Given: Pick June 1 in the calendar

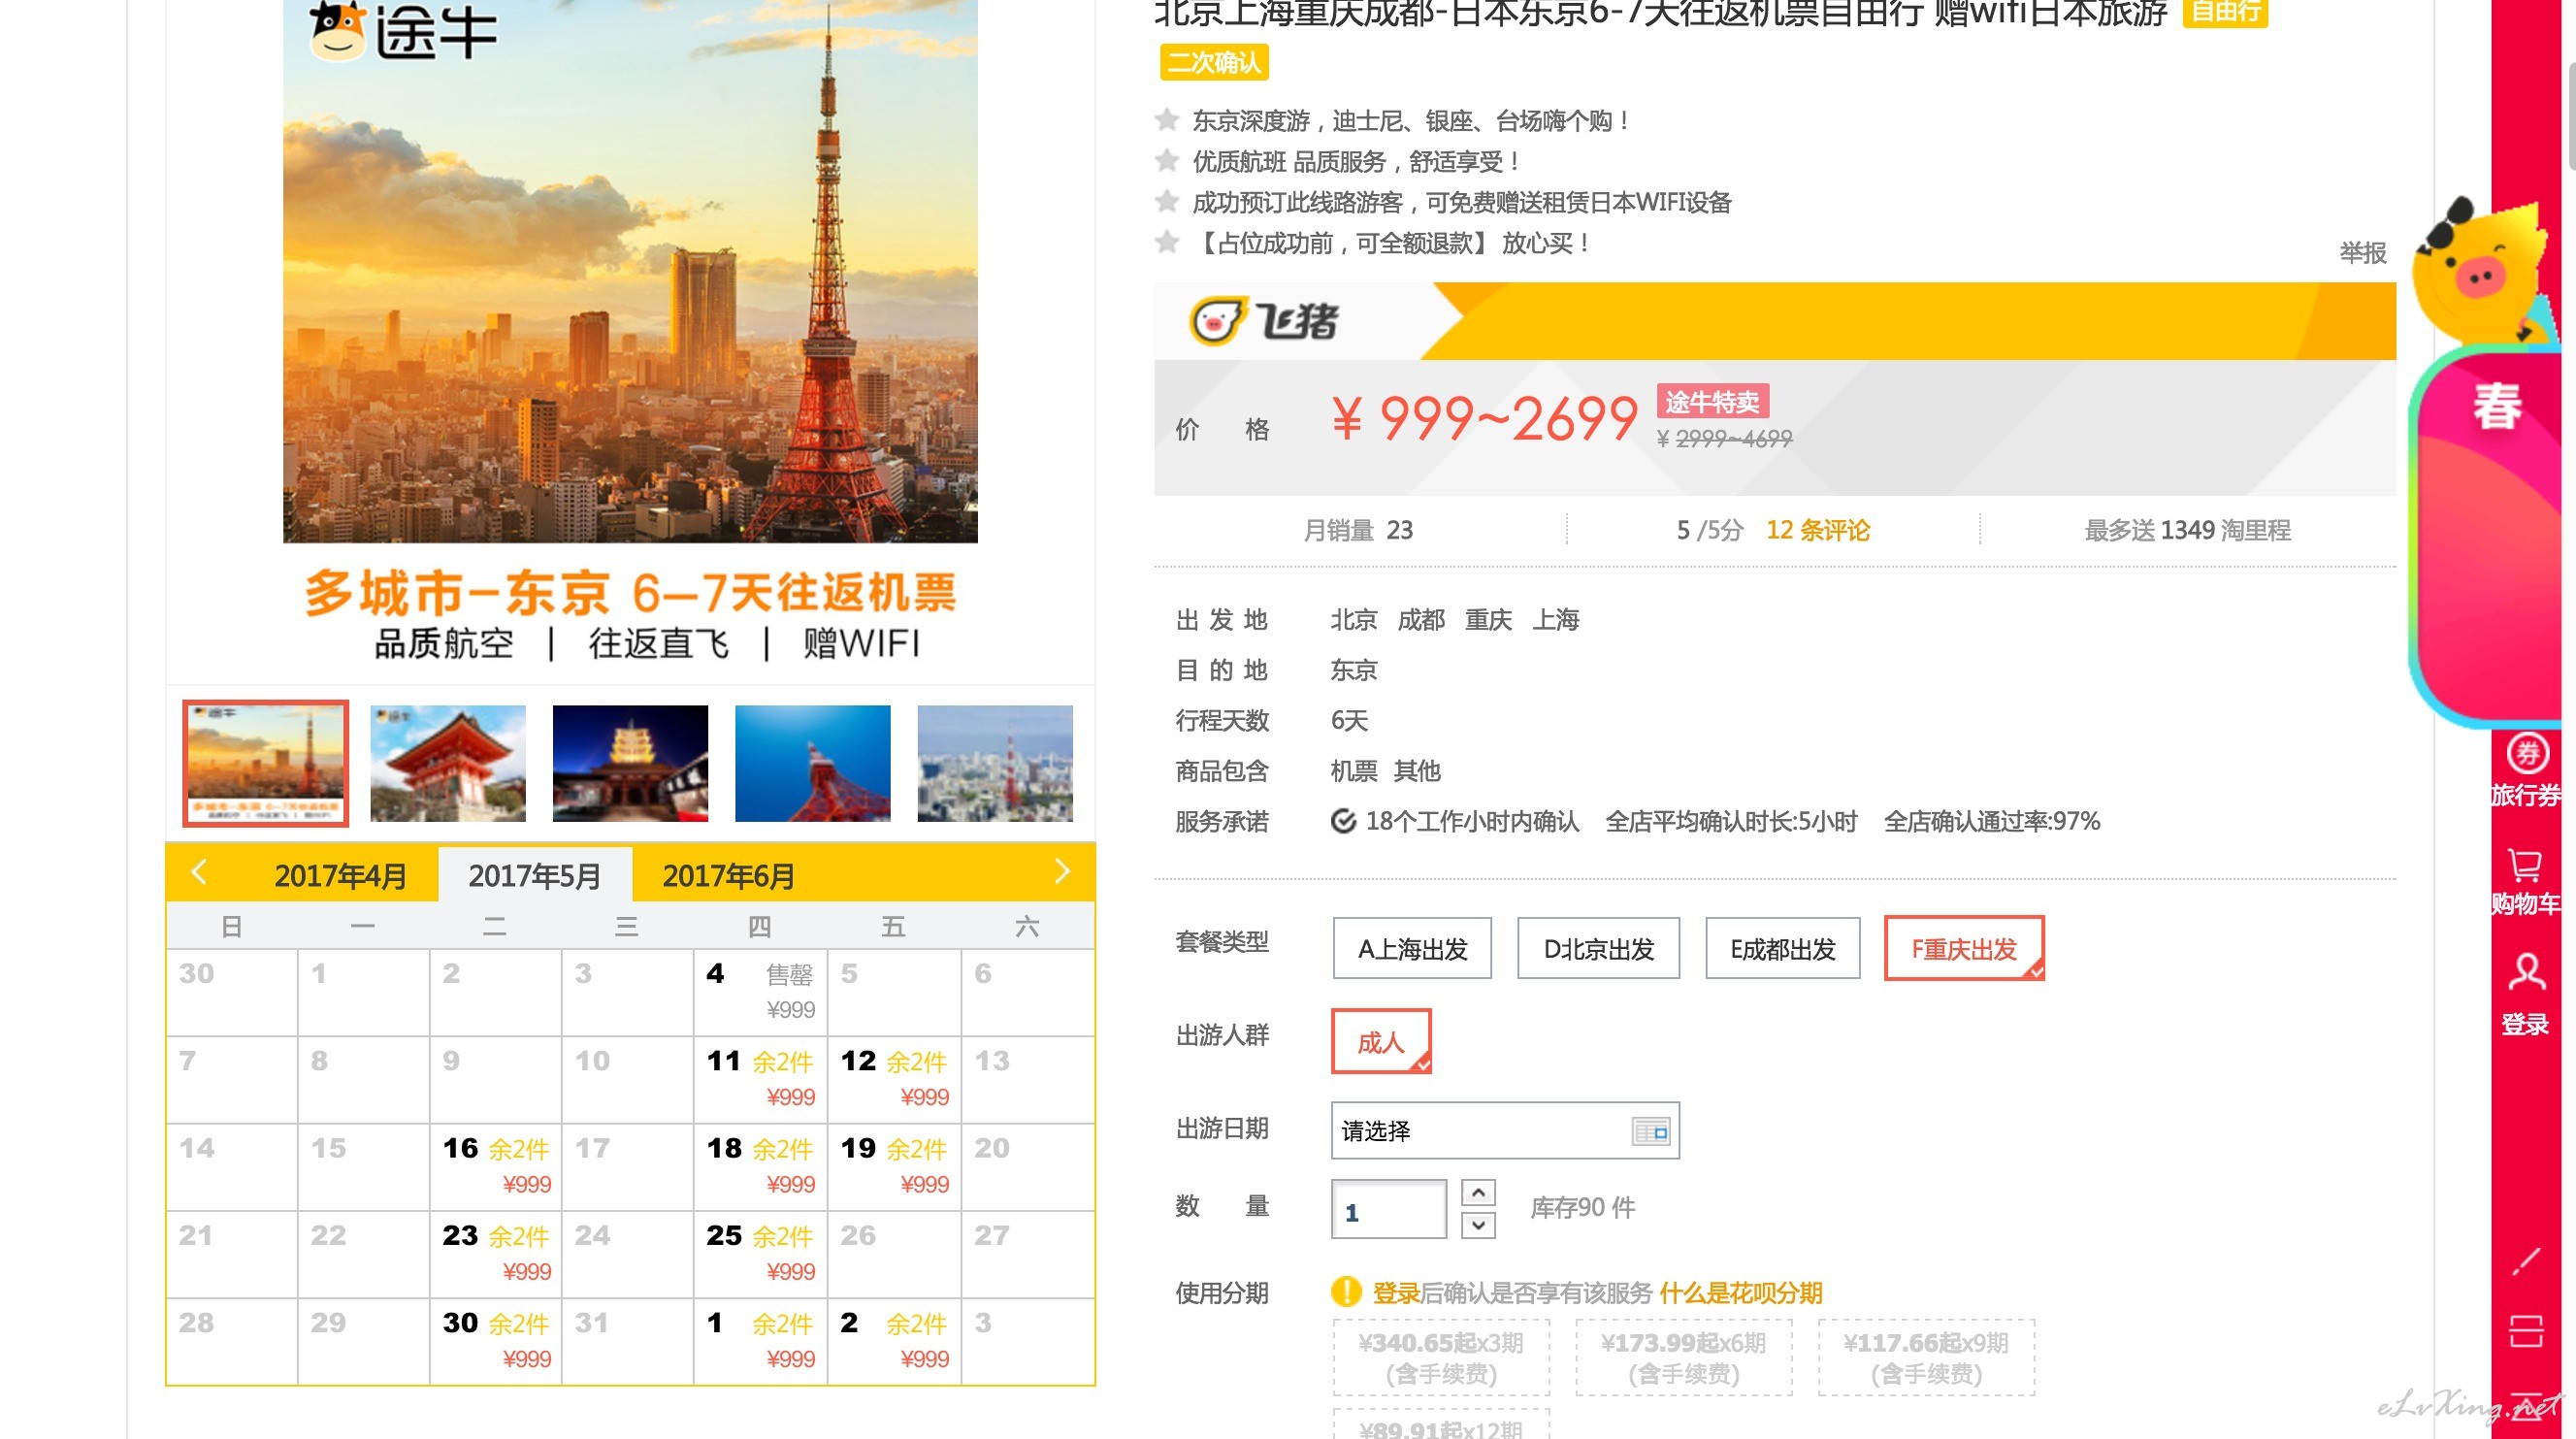Looking at the screenshot, I should pyautogui.click(x=760, y=1341).
